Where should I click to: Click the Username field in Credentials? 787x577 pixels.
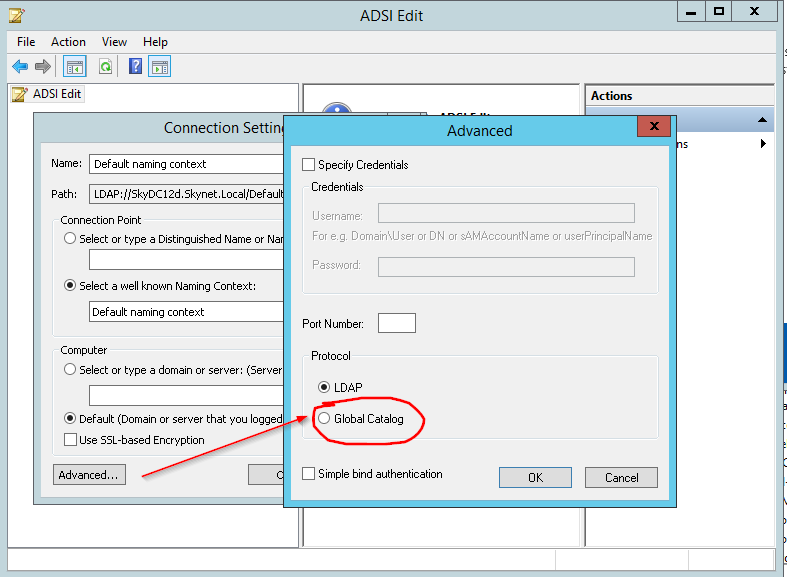pyautogui.click(x=506, y=213)
